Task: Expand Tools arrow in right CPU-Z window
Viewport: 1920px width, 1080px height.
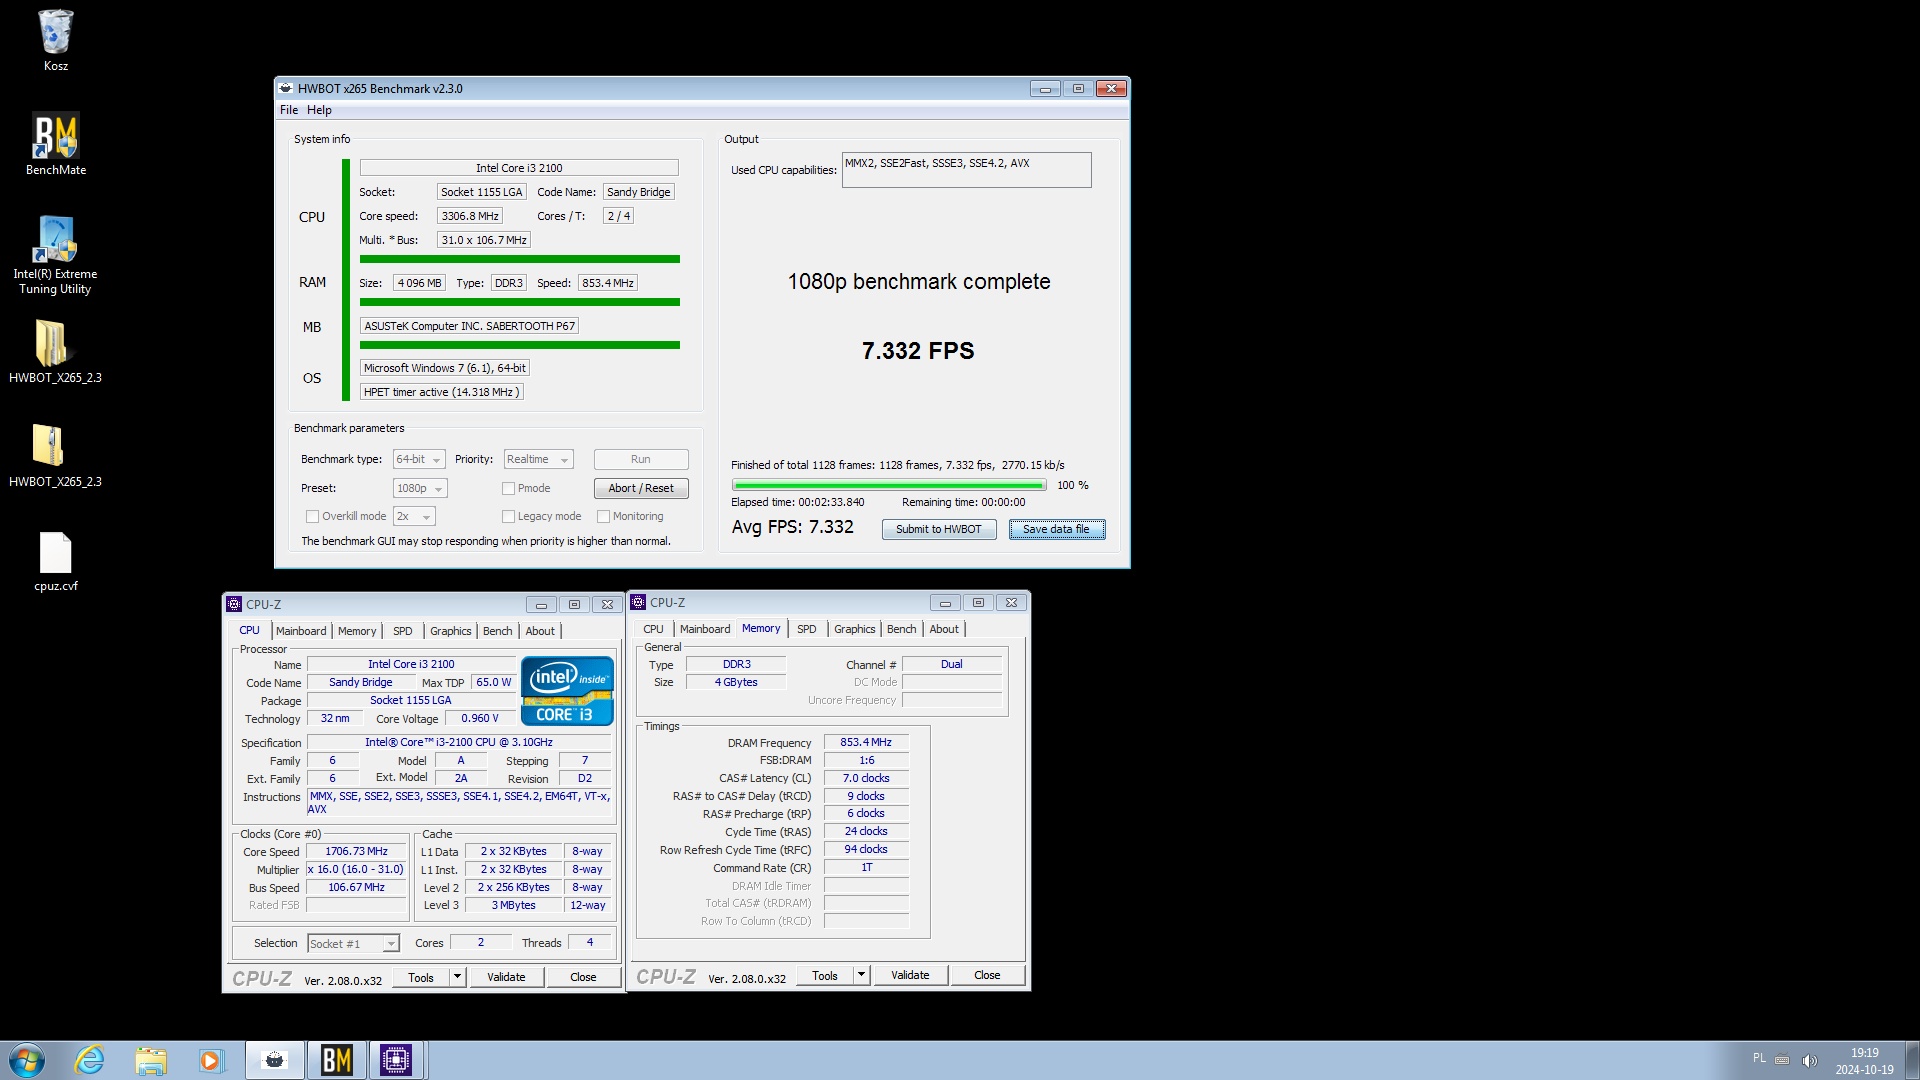Action: point(862,975)
